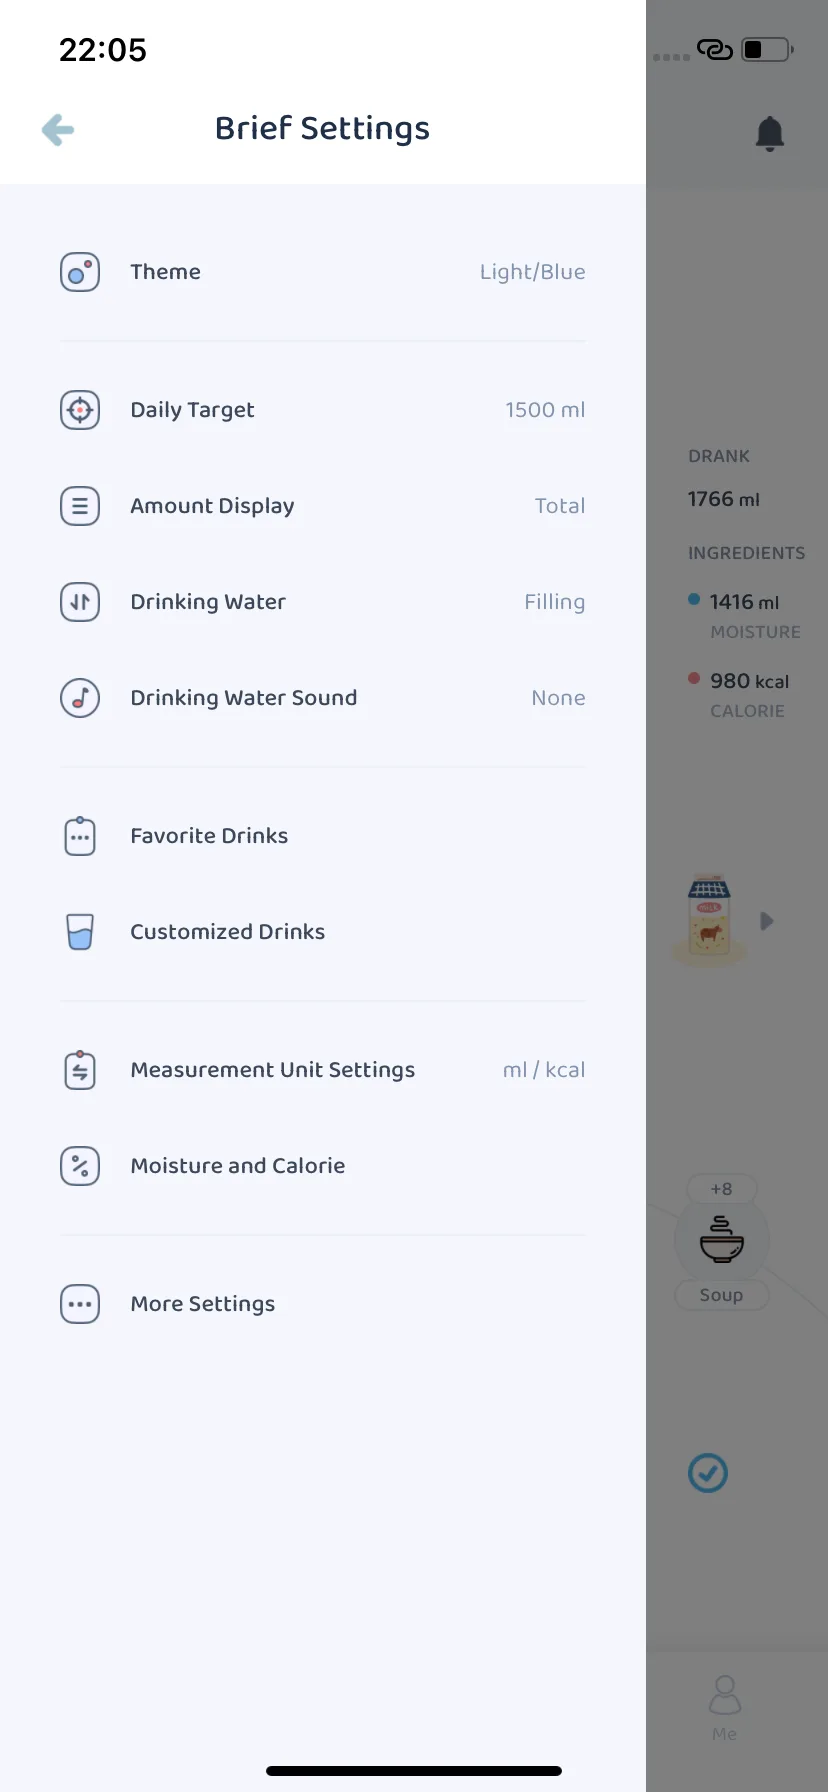Image resolution: width=828 pixels, height=1792 pixels.
Task: Go back using the arrow icon
Action: pos(58,130)
